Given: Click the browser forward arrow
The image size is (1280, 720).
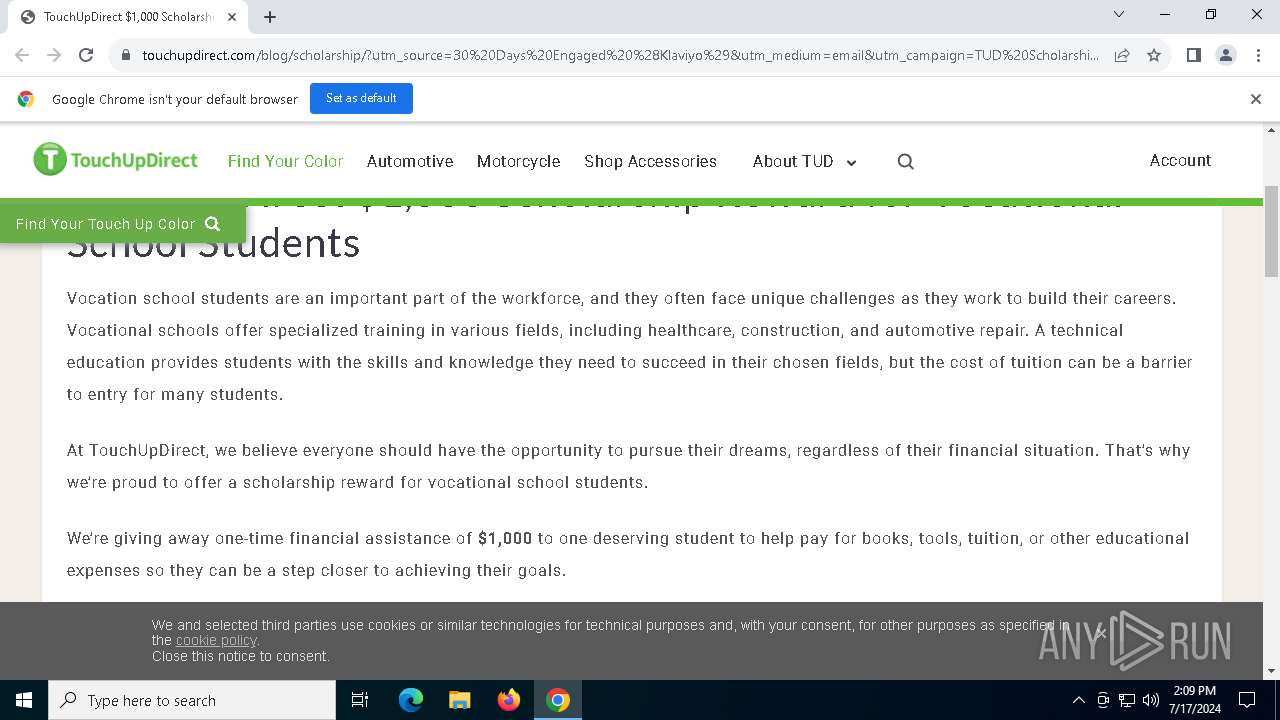Looking at the screenshot, I should click(54, 55).
